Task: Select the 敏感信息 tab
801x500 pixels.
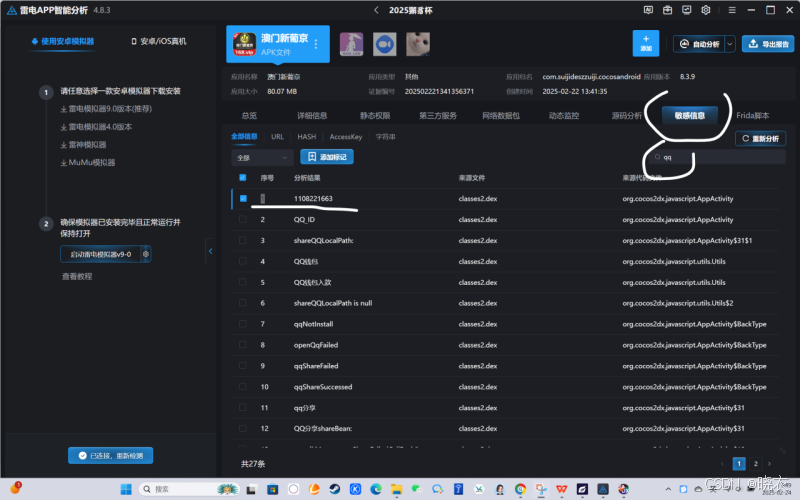Action: point(690,115)
